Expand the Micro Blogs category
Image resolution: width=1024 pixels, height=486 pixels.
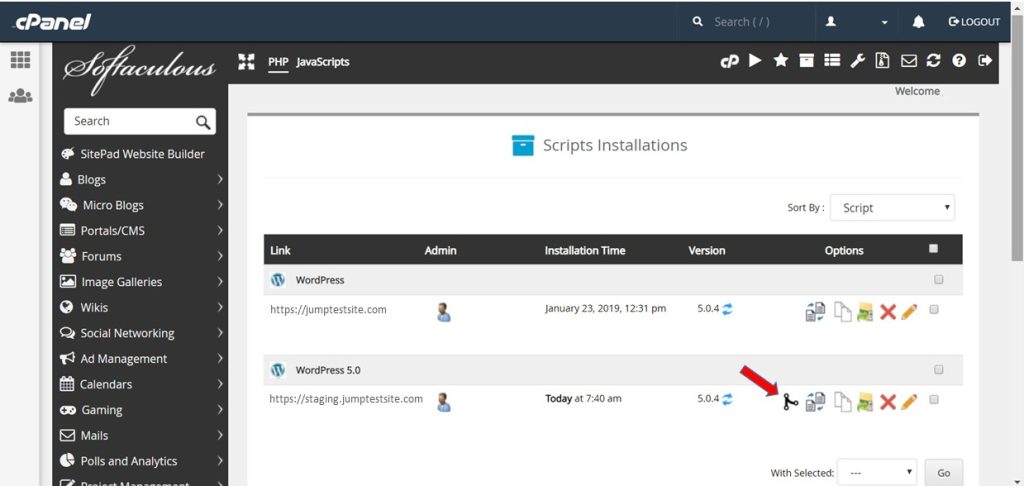pyautogui.click(x=141, y=205)
